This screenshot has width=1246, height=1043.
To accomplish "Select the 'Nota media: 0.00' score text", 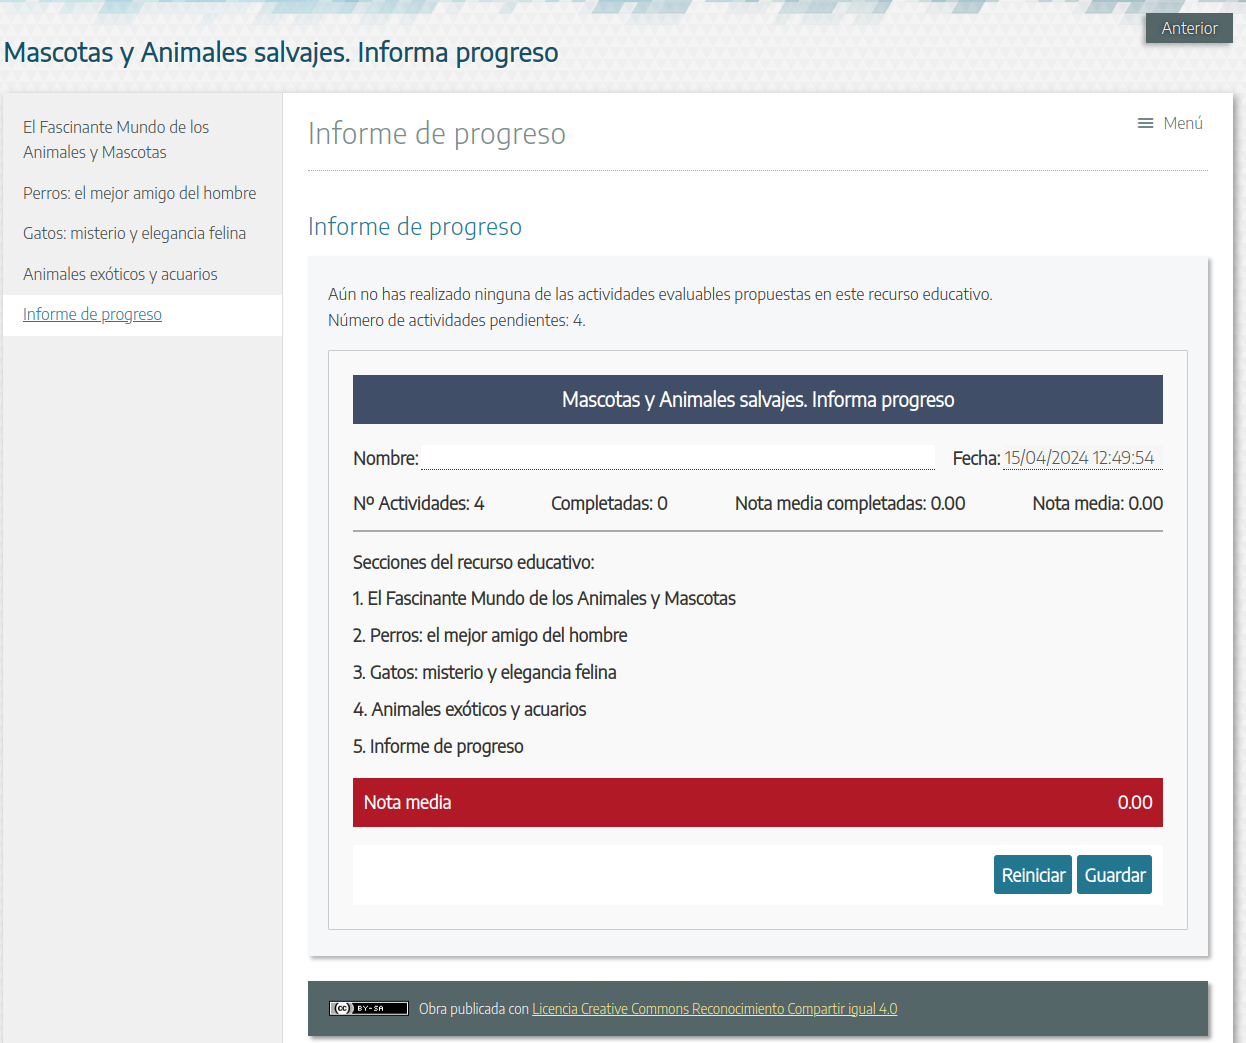I will (x=1096, y=503).
